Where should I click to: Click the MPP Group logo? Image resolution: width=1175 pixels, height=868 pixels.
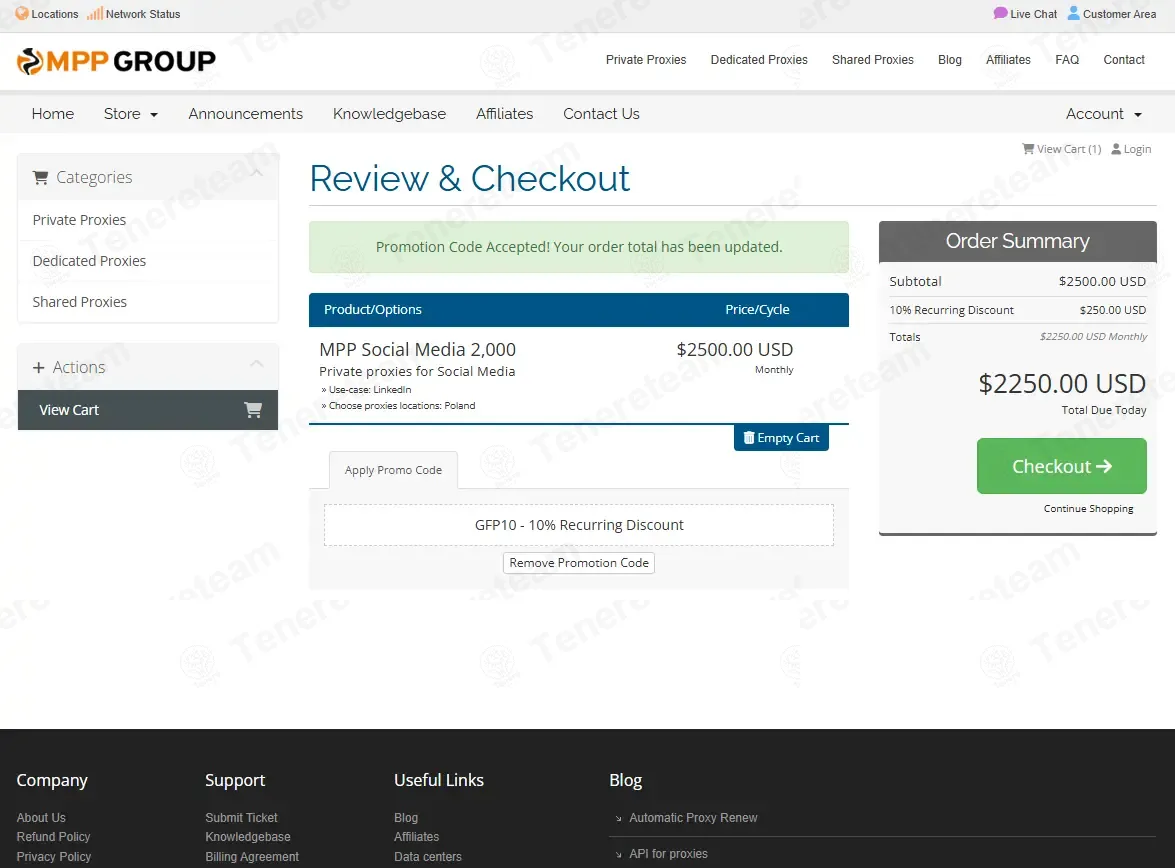[x=116, y=61]
